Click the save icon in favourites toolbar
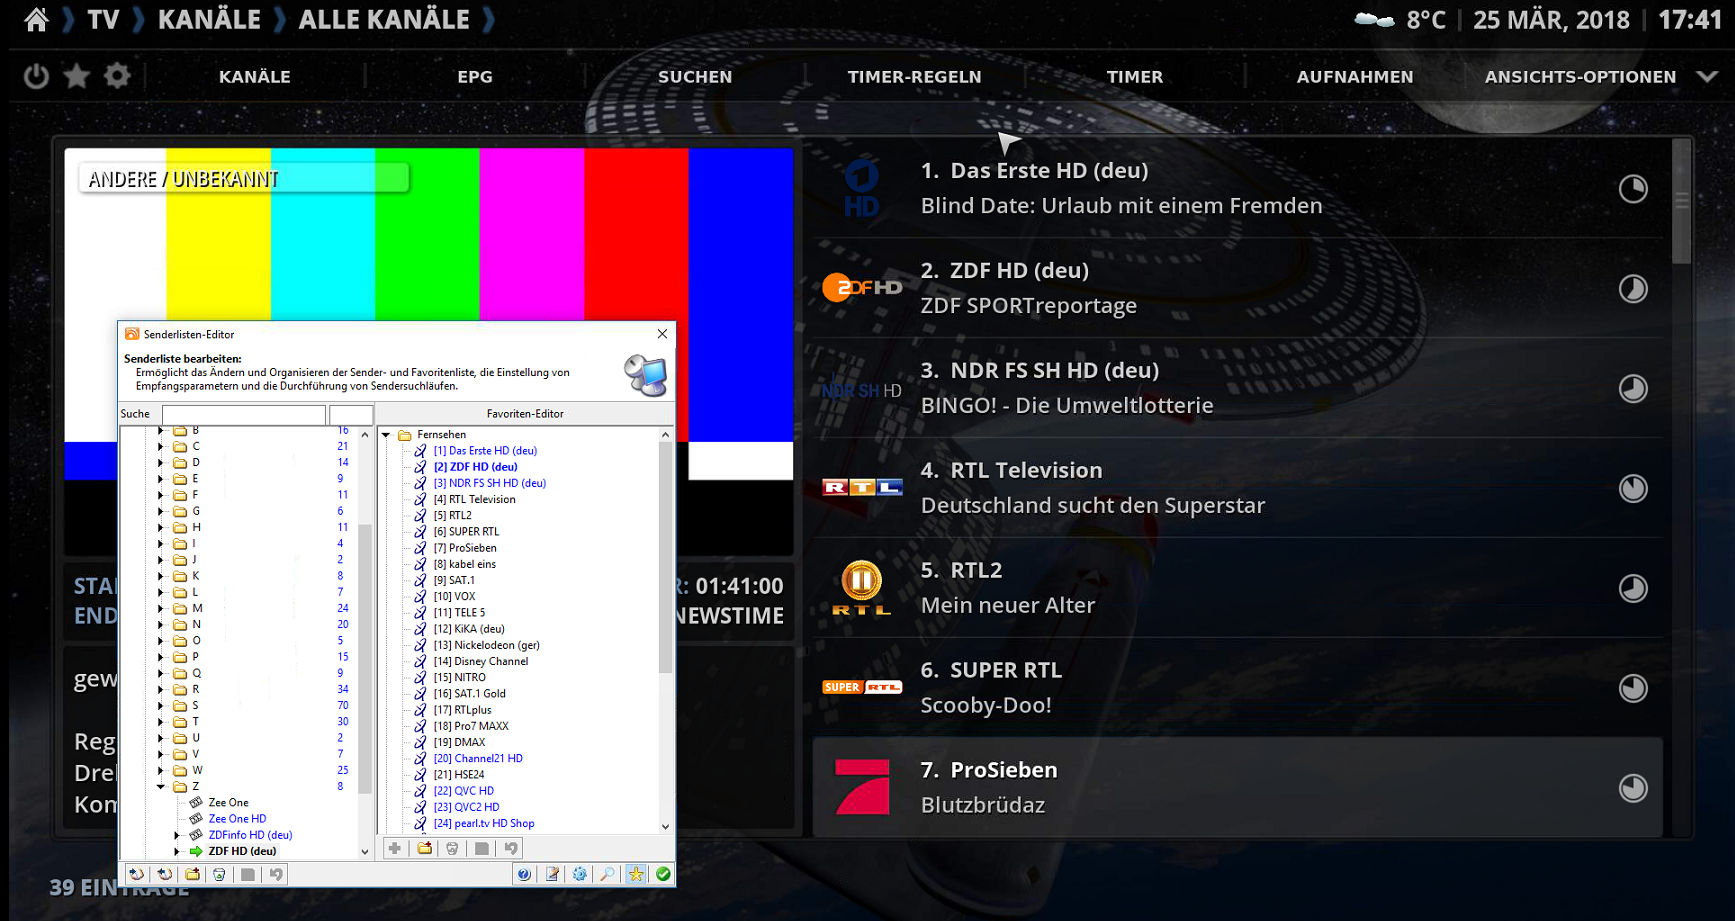The image size is (1735, 921). point(482,848)
